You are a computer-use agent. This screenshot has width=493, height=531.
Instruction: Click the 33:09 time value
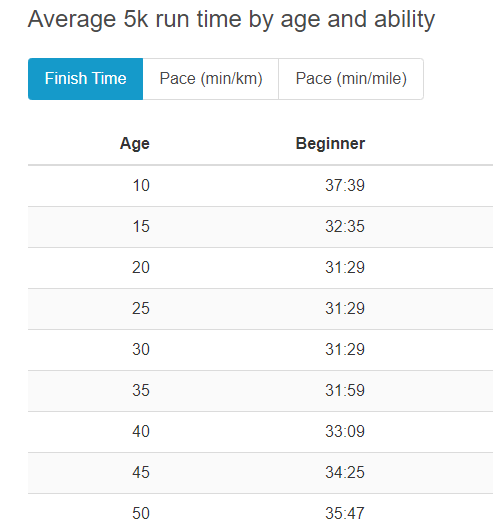(345, 431)
